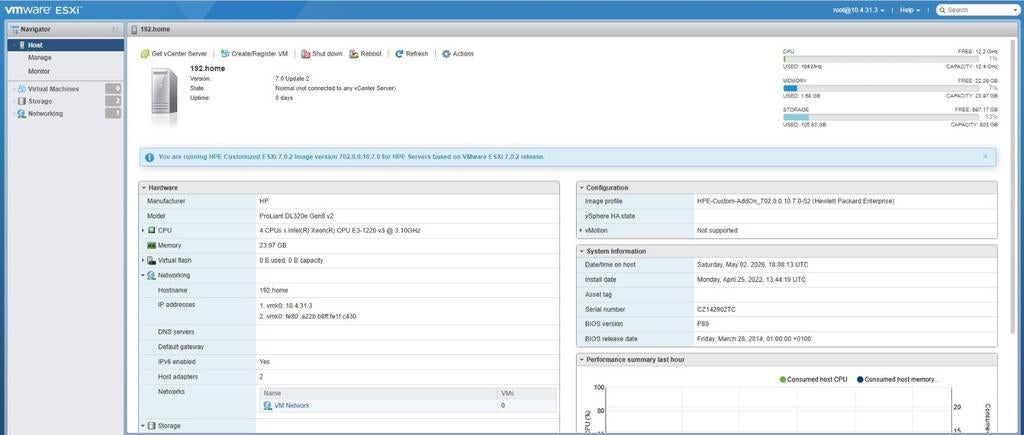Expand the CPU row in Hardware
The image size is (1024, 435).
(x=143, y=231)
